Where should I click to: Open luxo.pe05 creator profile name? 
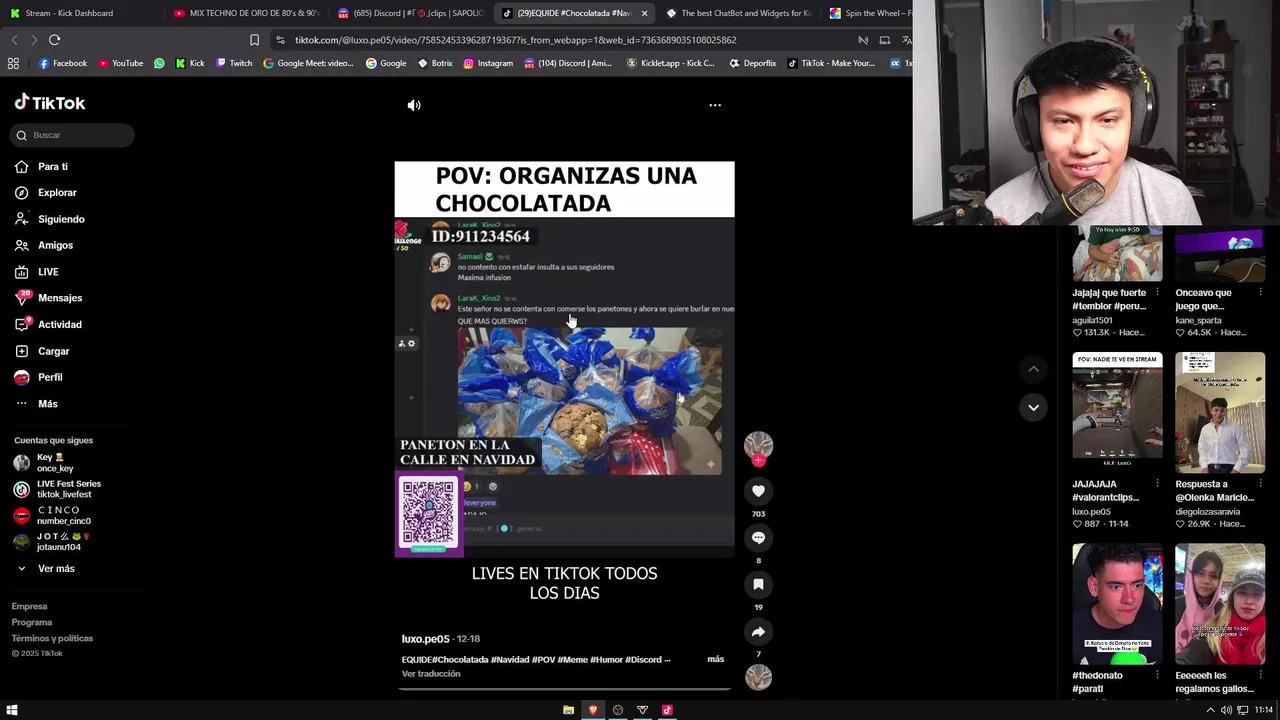tap(425, 639)
